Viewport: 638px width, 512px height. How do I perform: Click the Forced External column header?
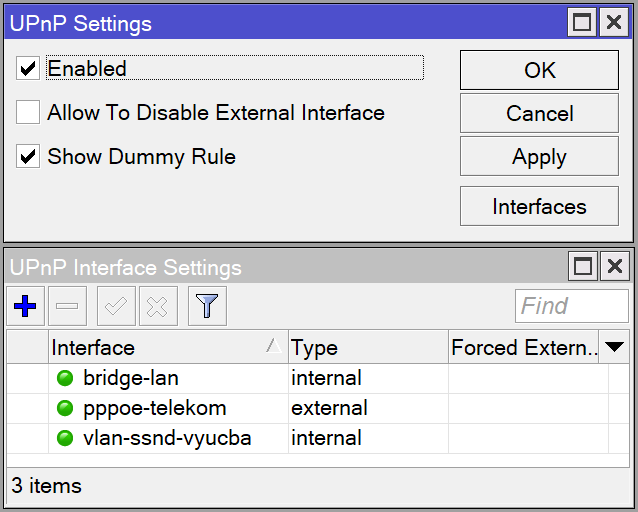coord(523,347)
